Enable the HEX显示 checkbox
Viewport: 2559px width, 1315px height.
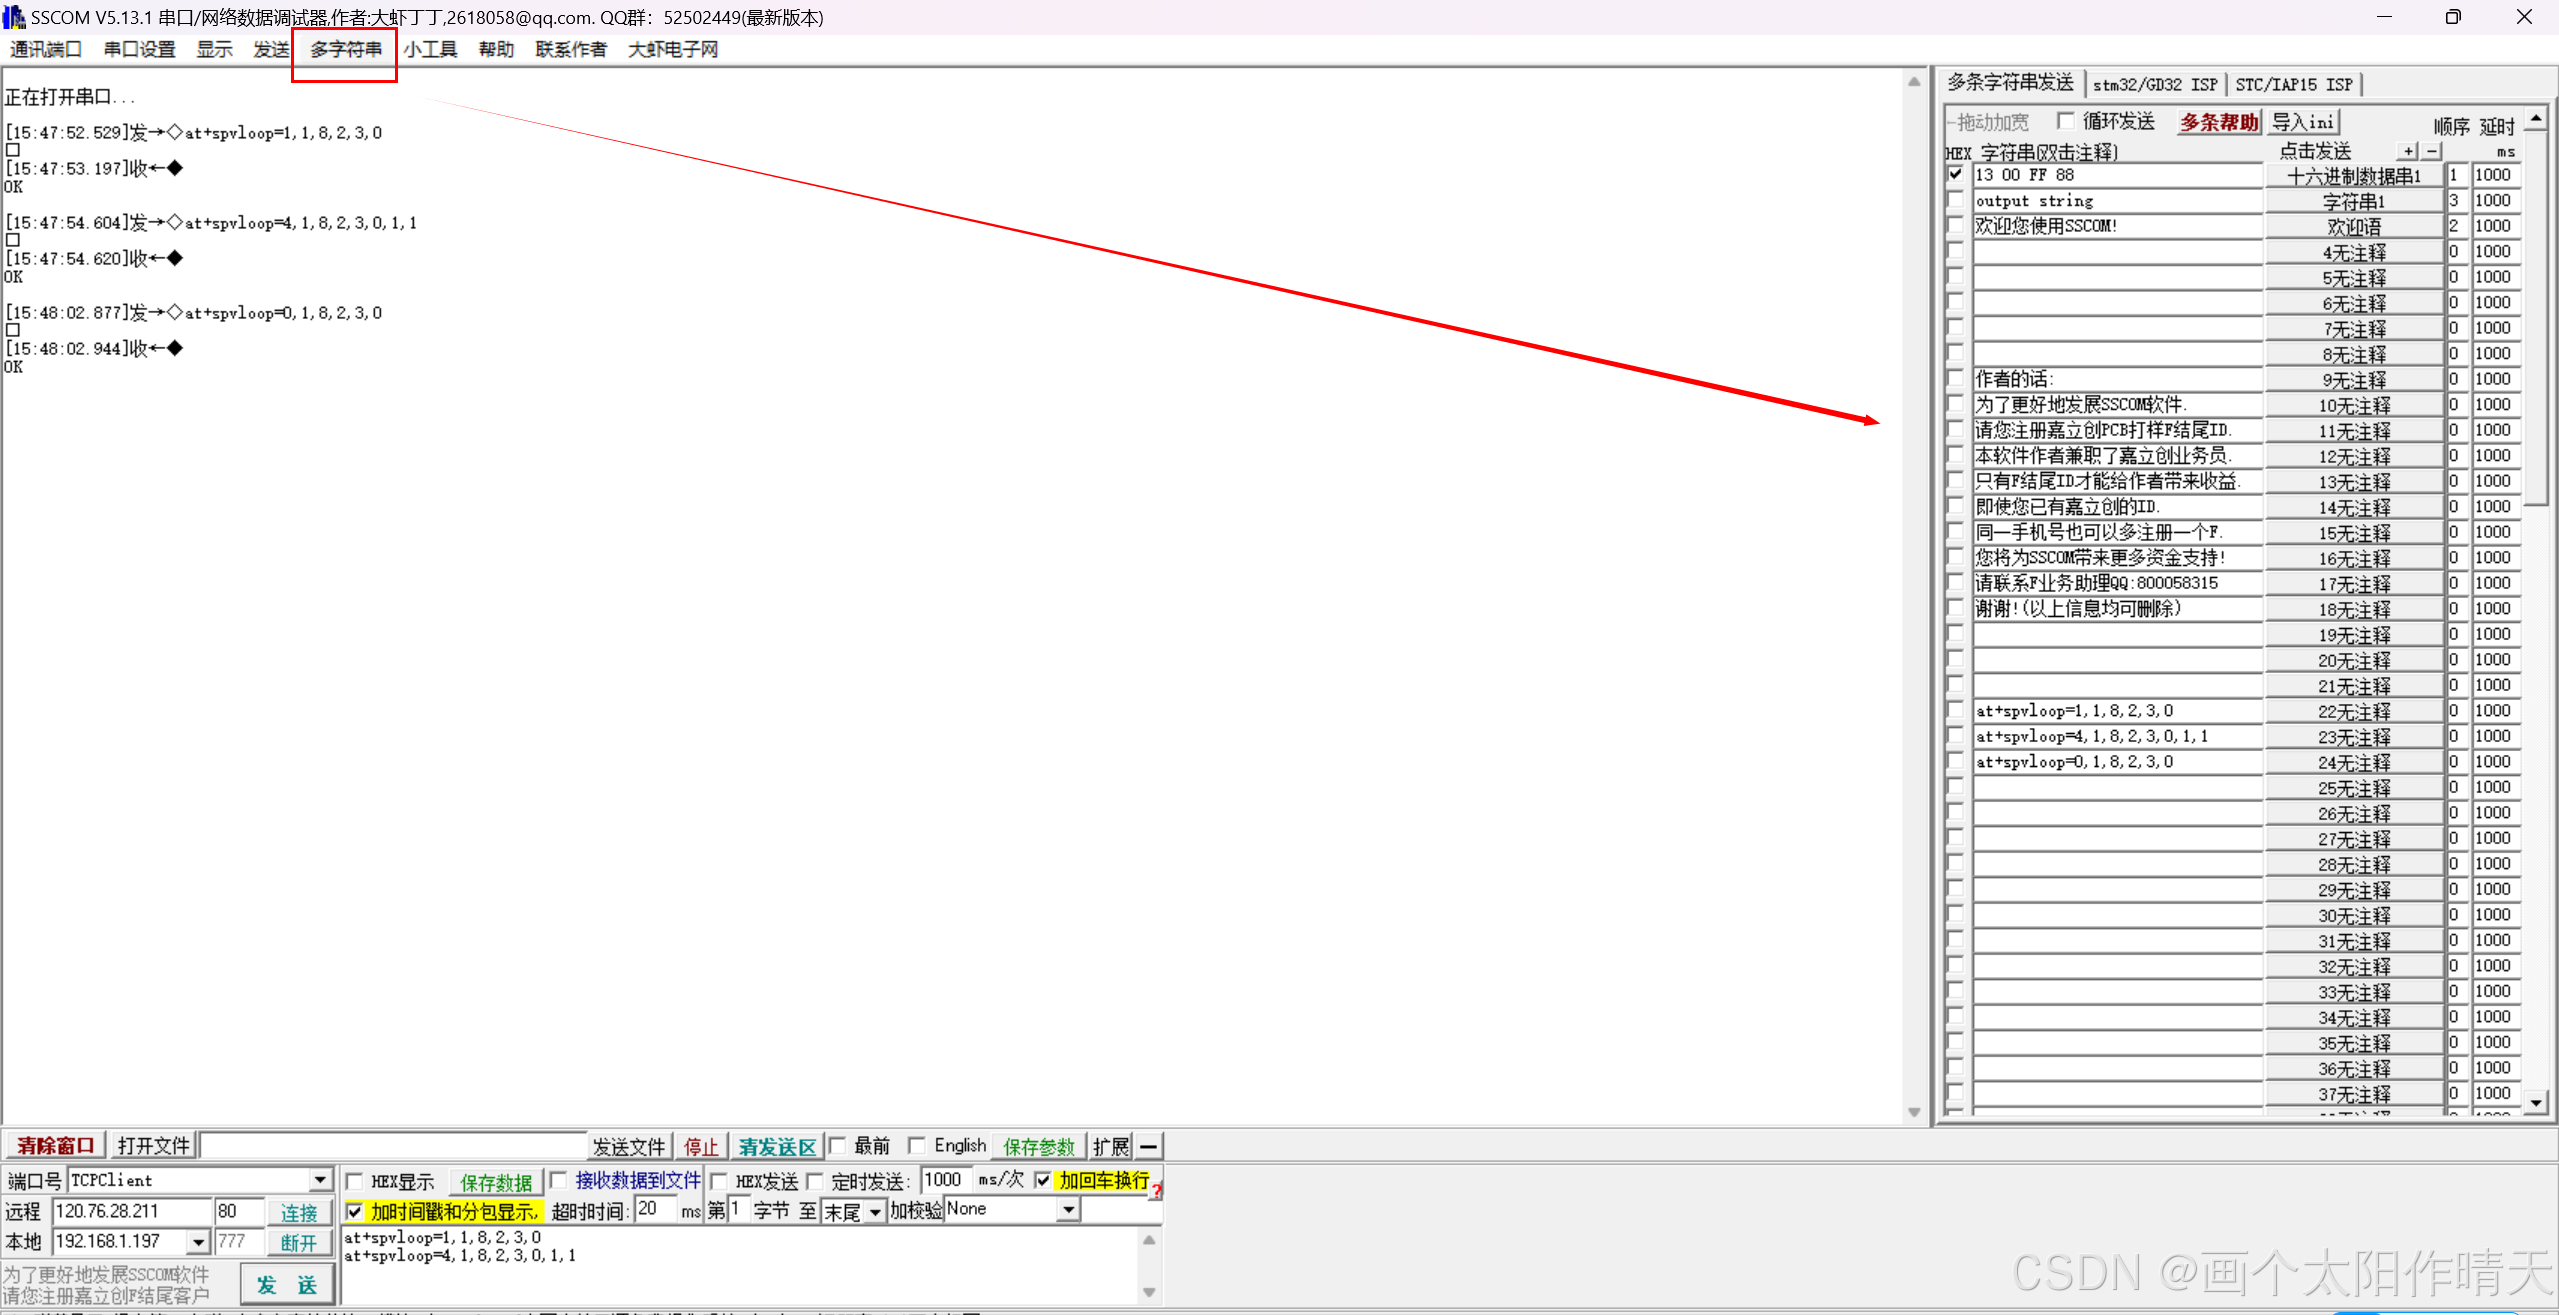(354, 1181)
